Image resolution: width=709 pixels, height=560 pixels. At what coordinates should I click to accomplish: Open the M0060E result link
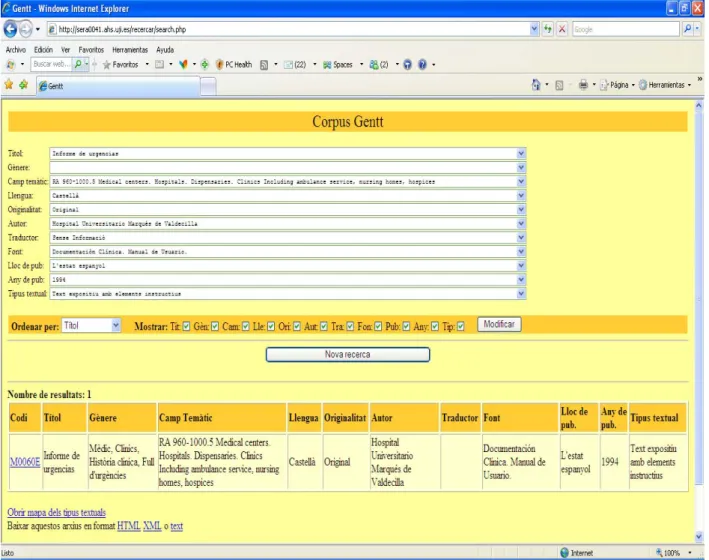coord(25,462)
